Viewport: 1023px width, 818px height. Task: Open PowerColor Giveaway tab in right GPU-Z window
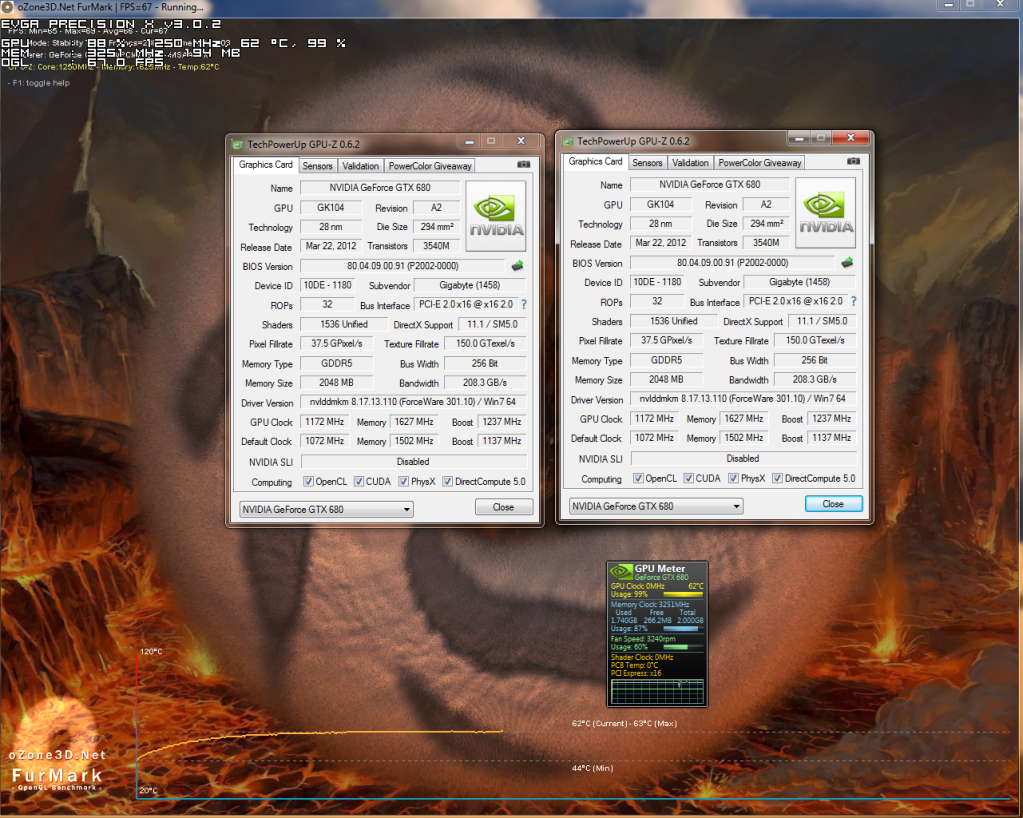tap(760, 162)
